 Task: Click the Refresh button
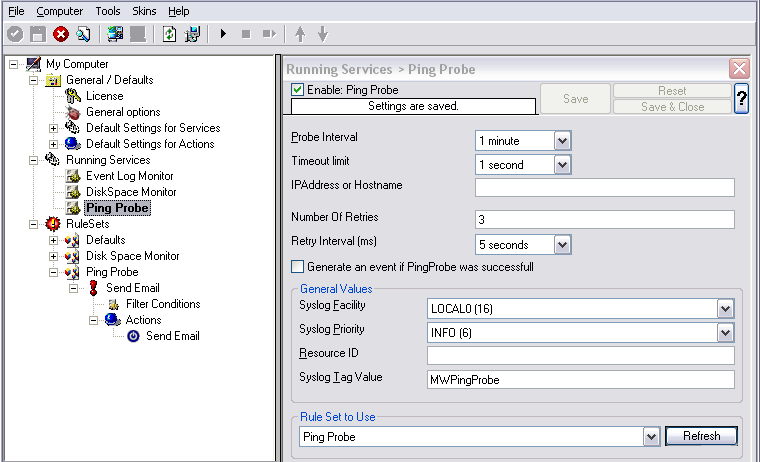[701, 436]
